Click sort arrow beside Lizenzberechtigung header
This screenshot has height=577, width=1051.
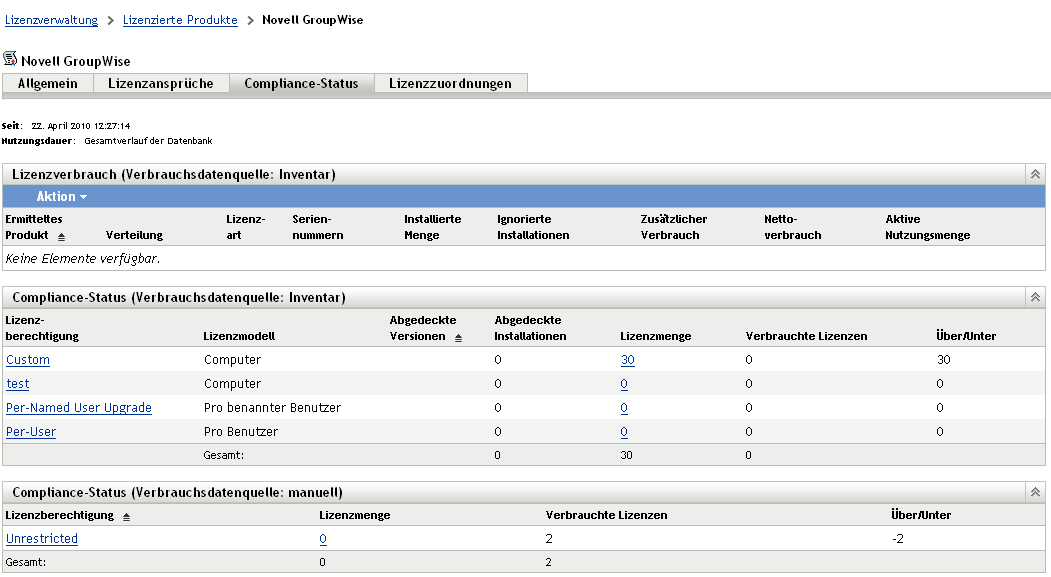tap(126, 517)
